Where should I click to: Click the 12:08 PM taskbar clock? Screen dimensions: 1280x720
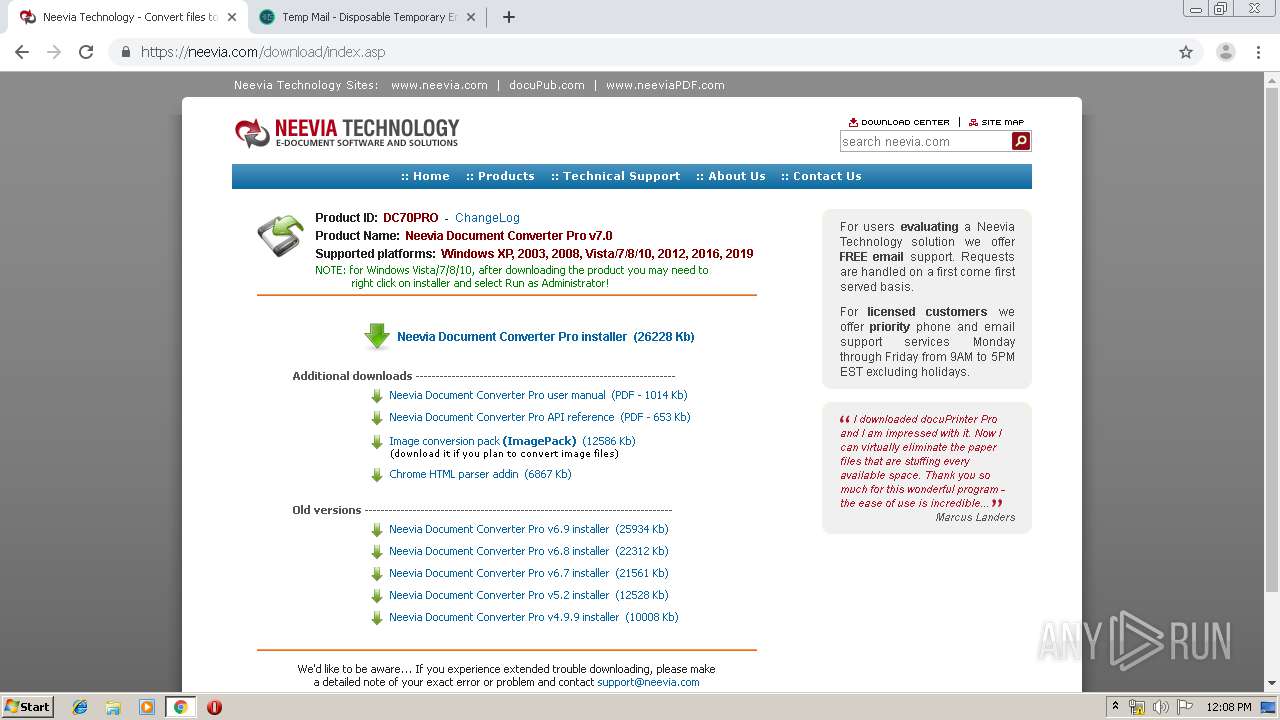[x=1228, y=707]
